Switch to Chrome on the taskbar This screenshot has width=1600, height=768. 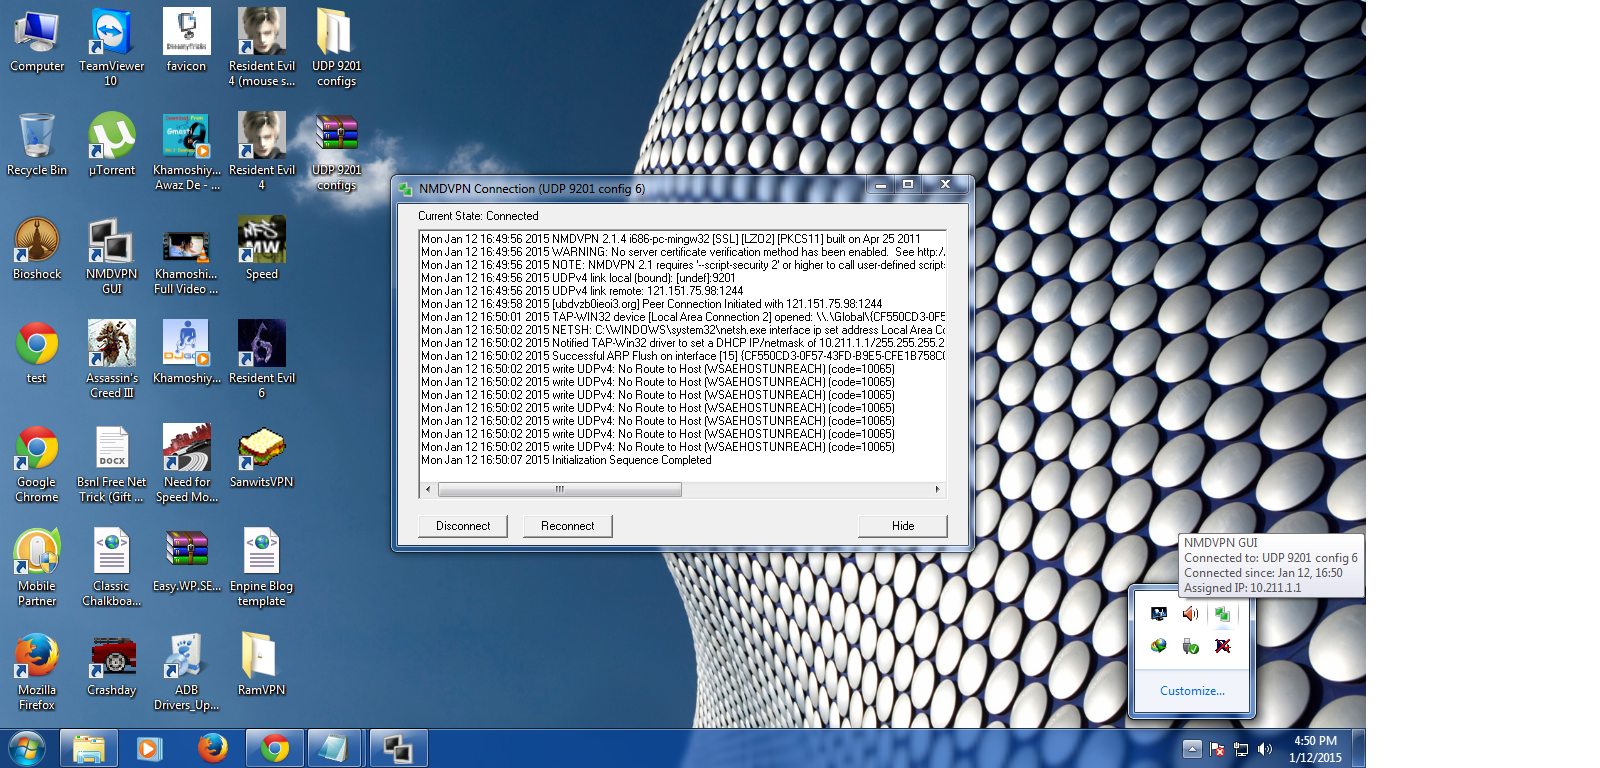click(274, 749)
